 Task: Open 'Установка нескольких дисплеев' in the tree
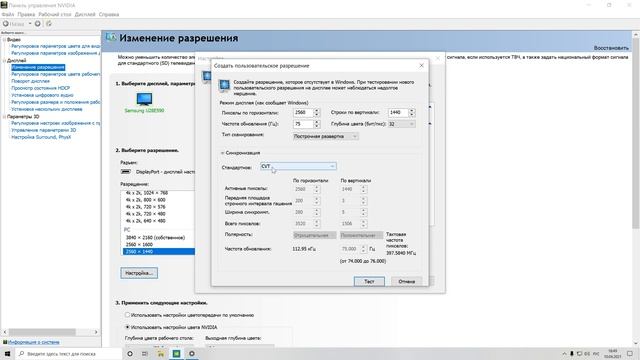[47, 109]
